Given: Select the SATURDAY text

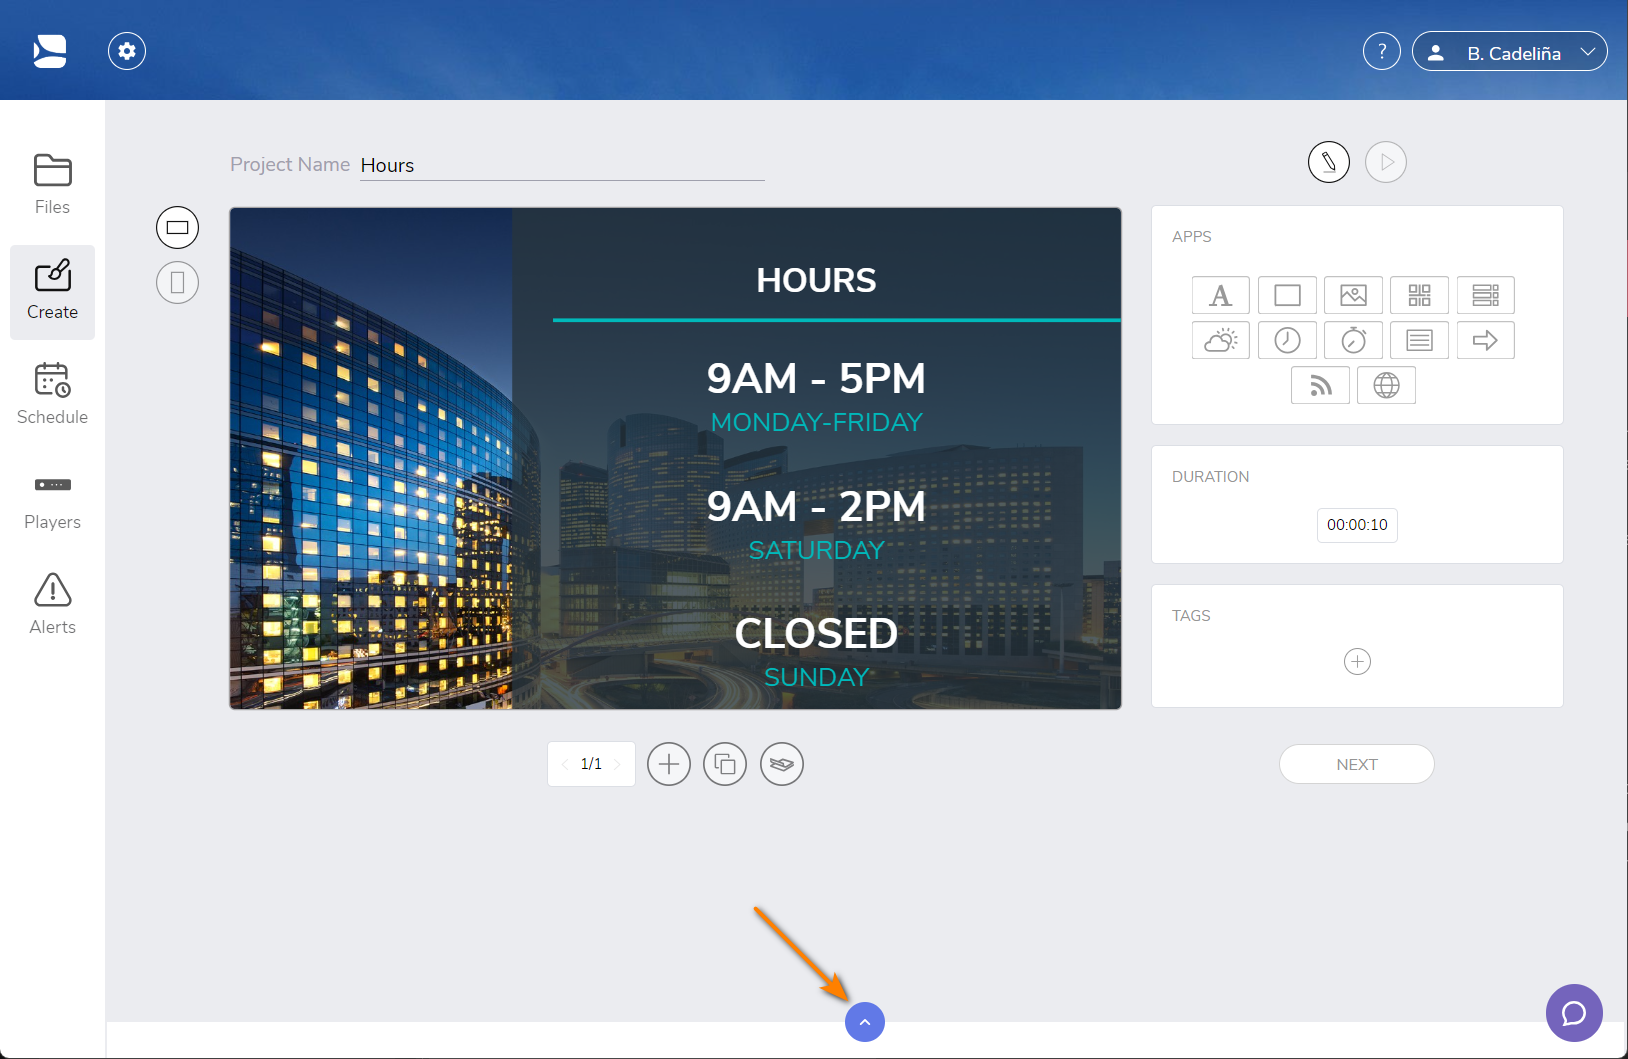Looking at the screenshot, I should point(816,550).
